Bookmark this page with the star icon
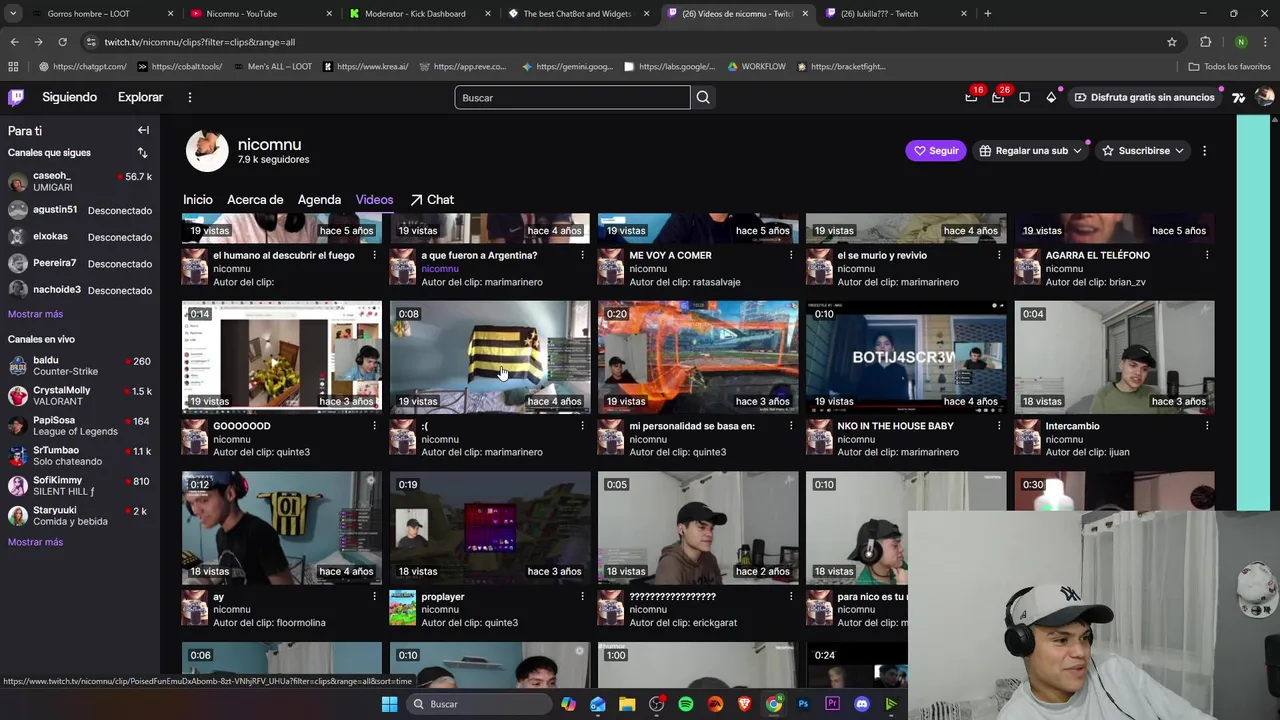 (x=1172, y=42)
